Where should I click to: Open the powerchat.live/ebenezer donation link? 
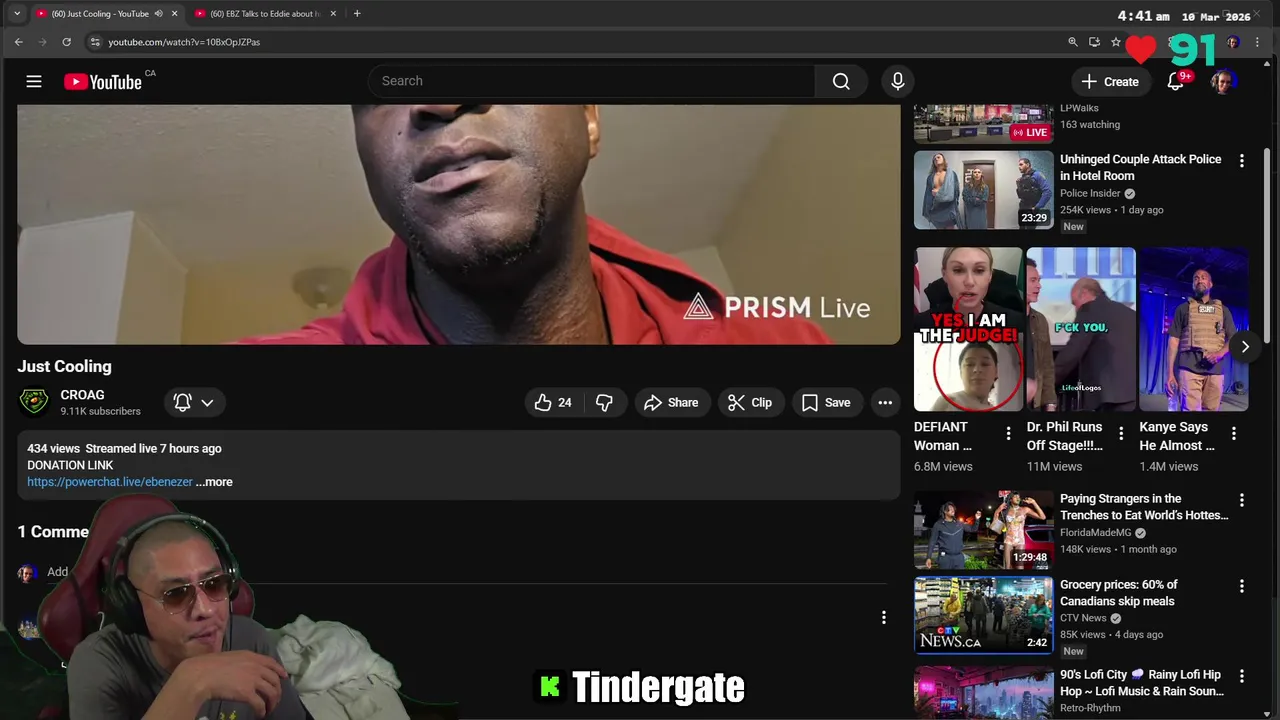click(110, 482)
